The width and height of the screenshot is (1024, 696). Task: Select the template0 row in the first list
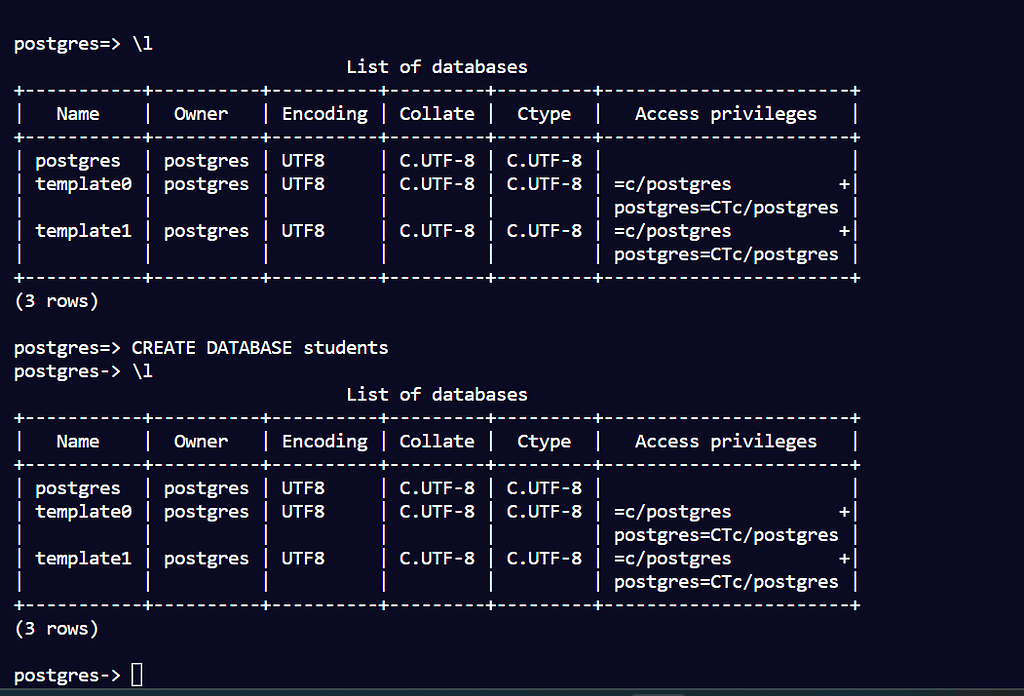(84, 184)
